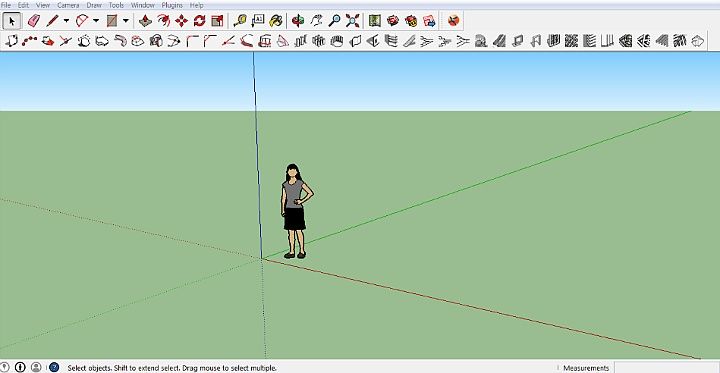
Task: Choose the Offset tool
Action: click(163, 21)
